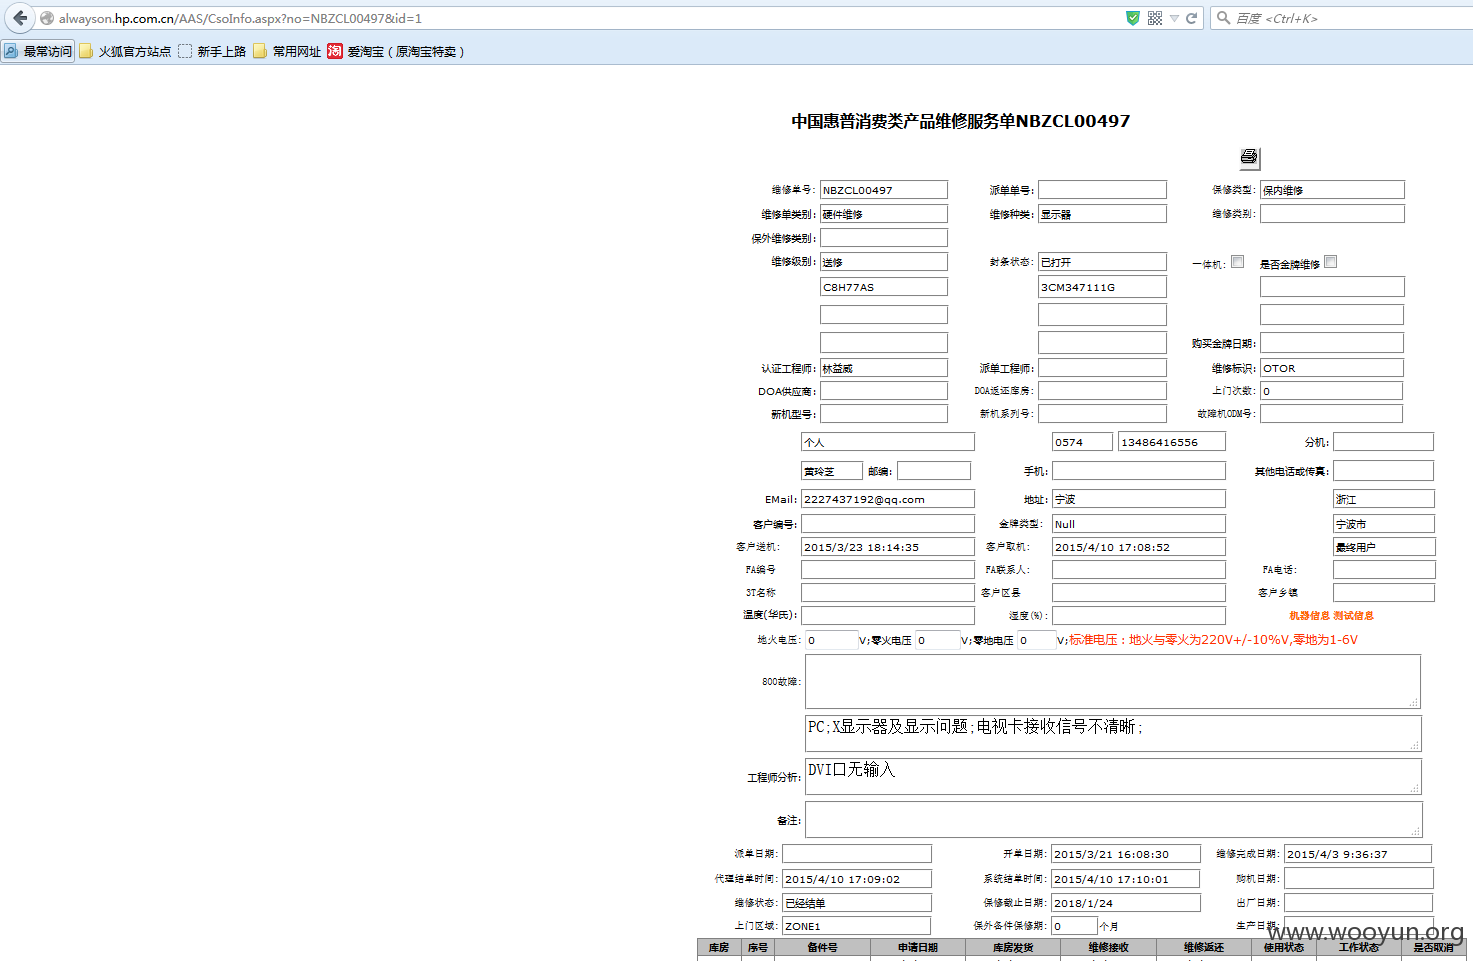Click the Taobao red icon in bookmarks bar
Screen dimensions: 1473x961
coord(335,51)
